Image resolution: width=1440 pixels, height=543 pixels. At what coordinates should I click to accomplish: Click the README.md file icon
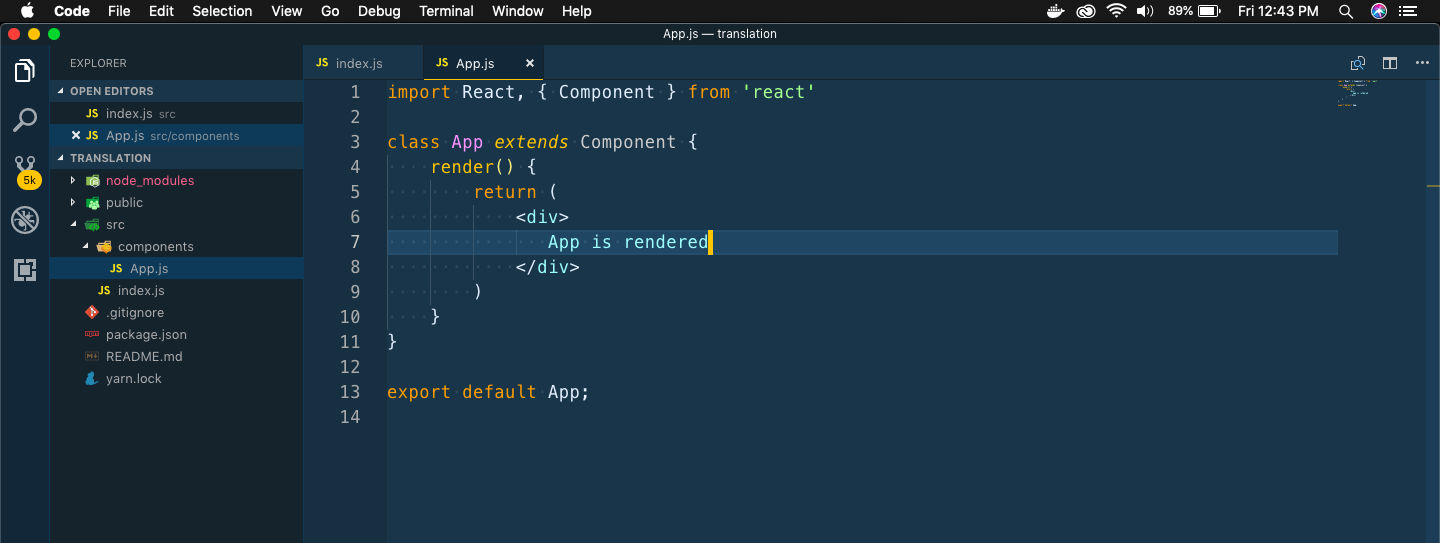click(x=93, y=357)
